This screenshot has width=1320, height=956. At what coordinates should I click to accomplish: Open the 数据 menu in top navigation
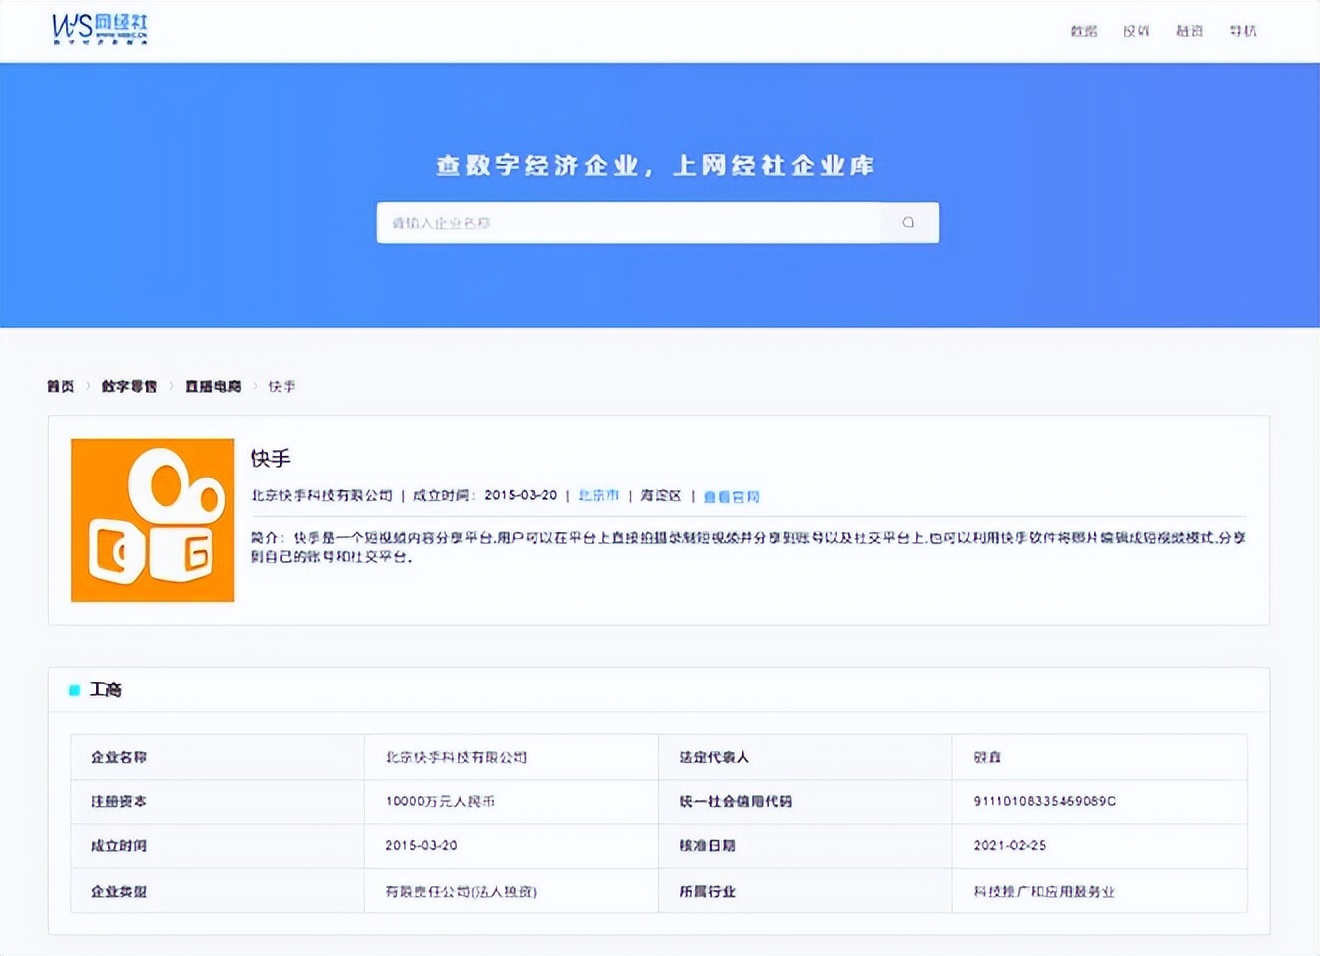1083,31
